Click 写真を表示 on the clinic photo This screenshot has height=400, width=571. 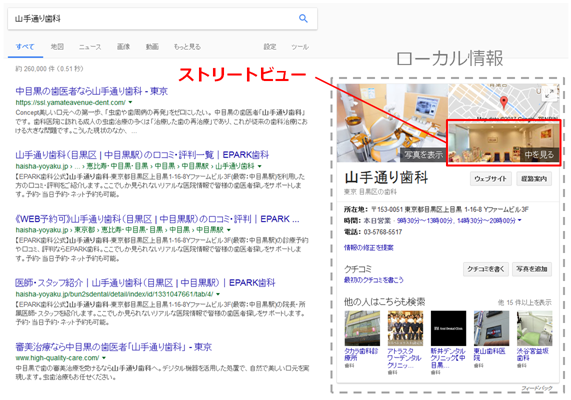pyautogui.click(x=423, y=155)
